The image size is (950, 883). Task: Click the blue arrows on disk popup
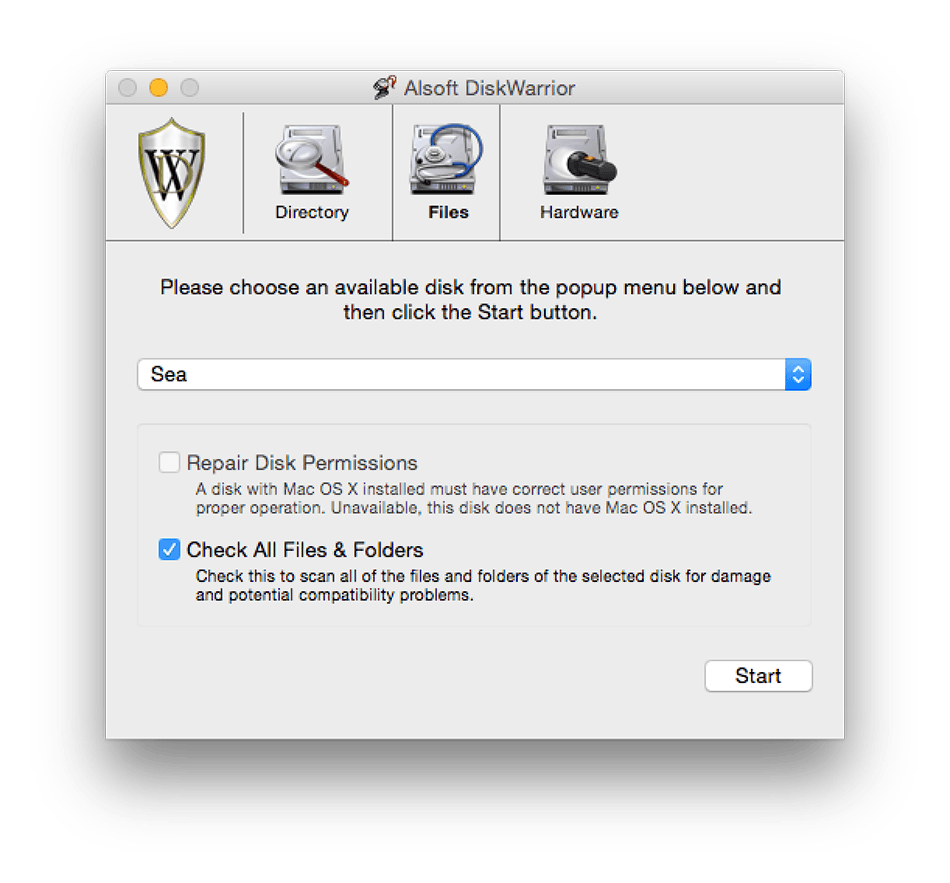click(798, 375)
